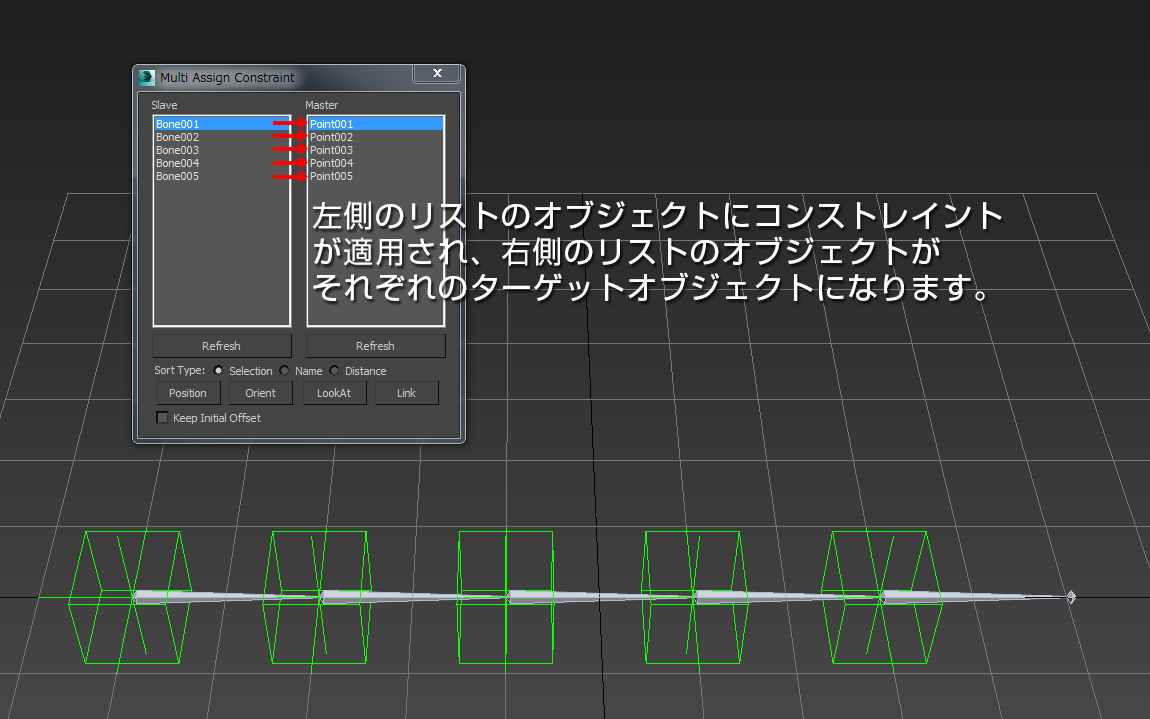Enable Keep Initial Offset
The image size is (1150, 719).
point(162,417)
